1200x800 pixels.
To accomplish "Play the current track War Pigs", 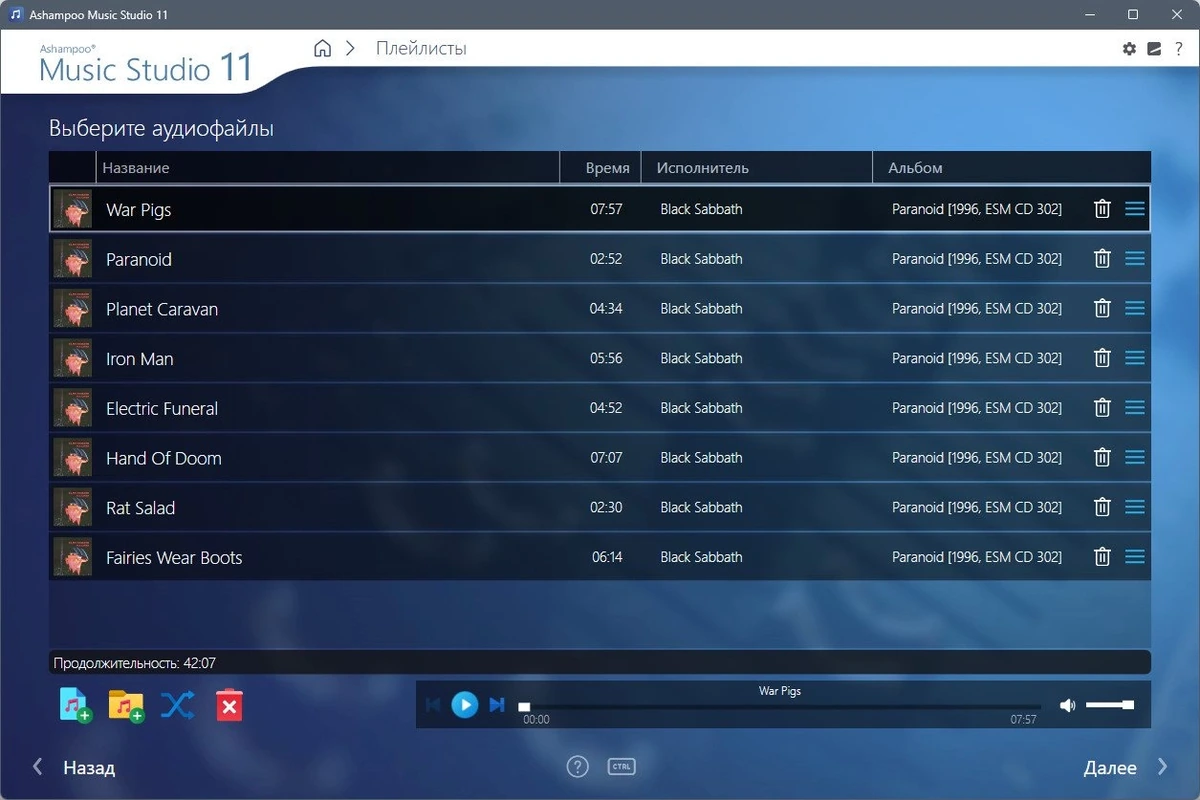I will [464, 705].
